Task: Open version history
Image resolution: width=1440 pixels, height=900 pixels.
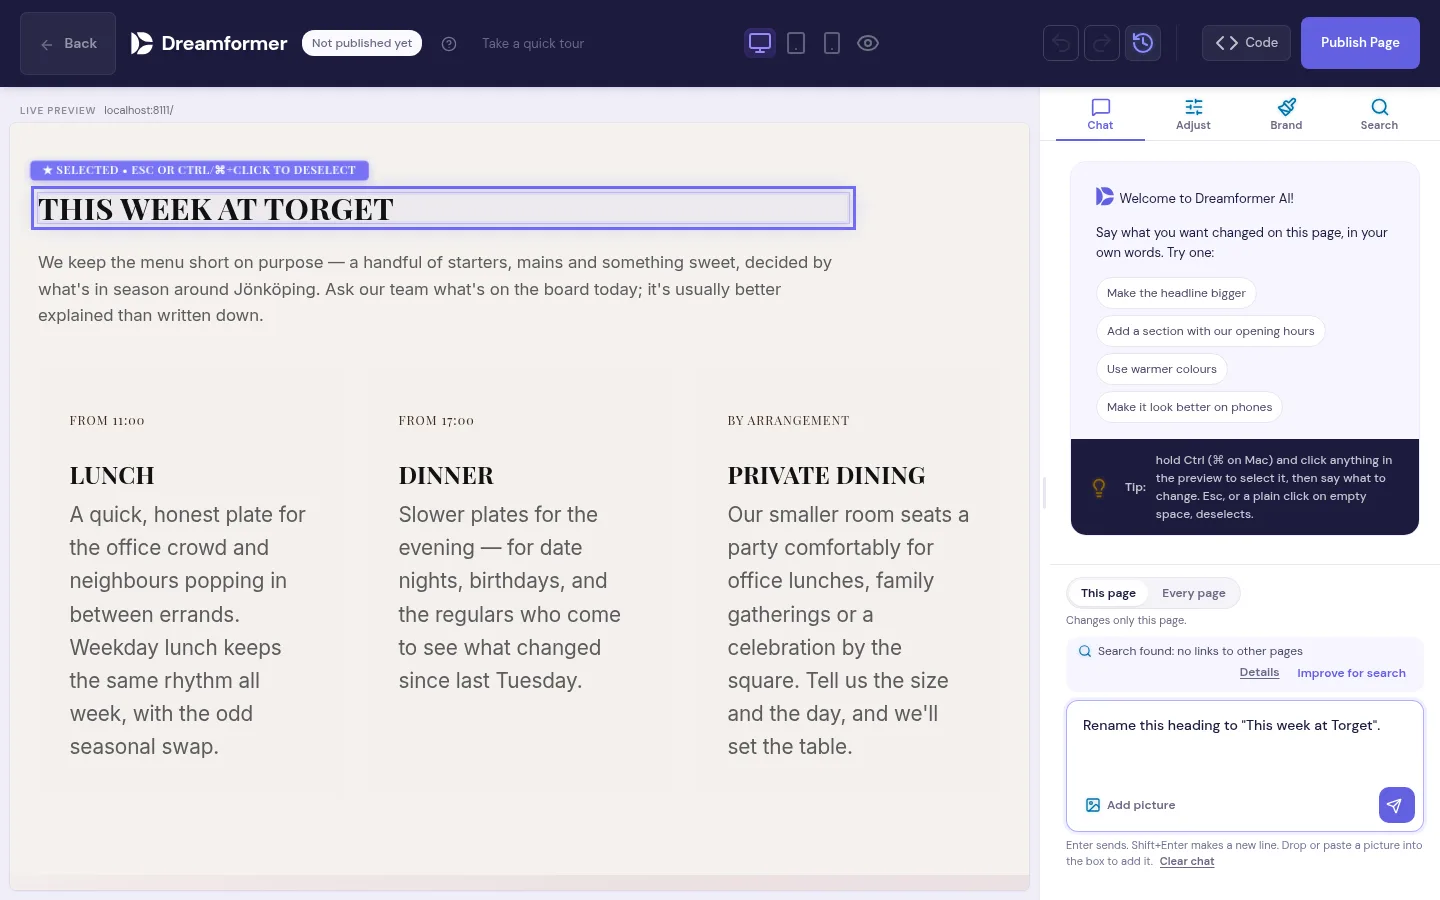Action: tap(1143, 43)
